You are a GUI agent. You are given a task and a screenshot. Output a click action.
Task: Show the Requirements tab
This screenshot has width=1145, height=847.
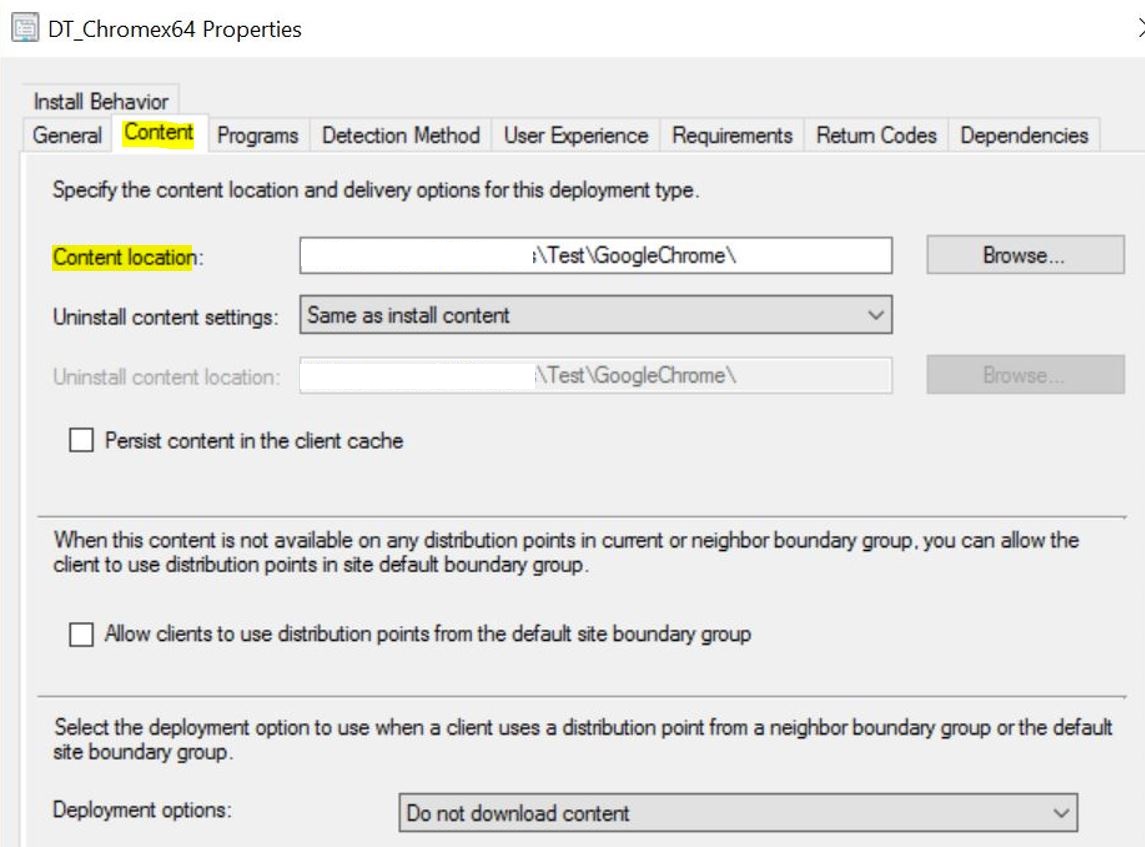(x=732, y=135)
